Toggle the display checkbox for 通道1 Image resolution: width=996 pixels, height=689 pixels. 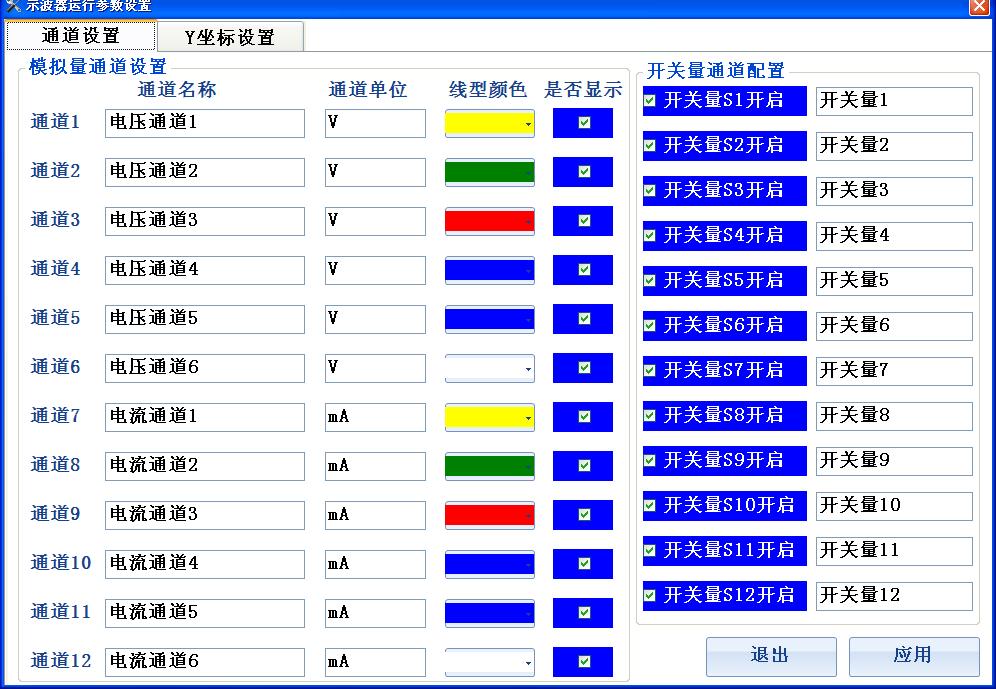point(582,122)
